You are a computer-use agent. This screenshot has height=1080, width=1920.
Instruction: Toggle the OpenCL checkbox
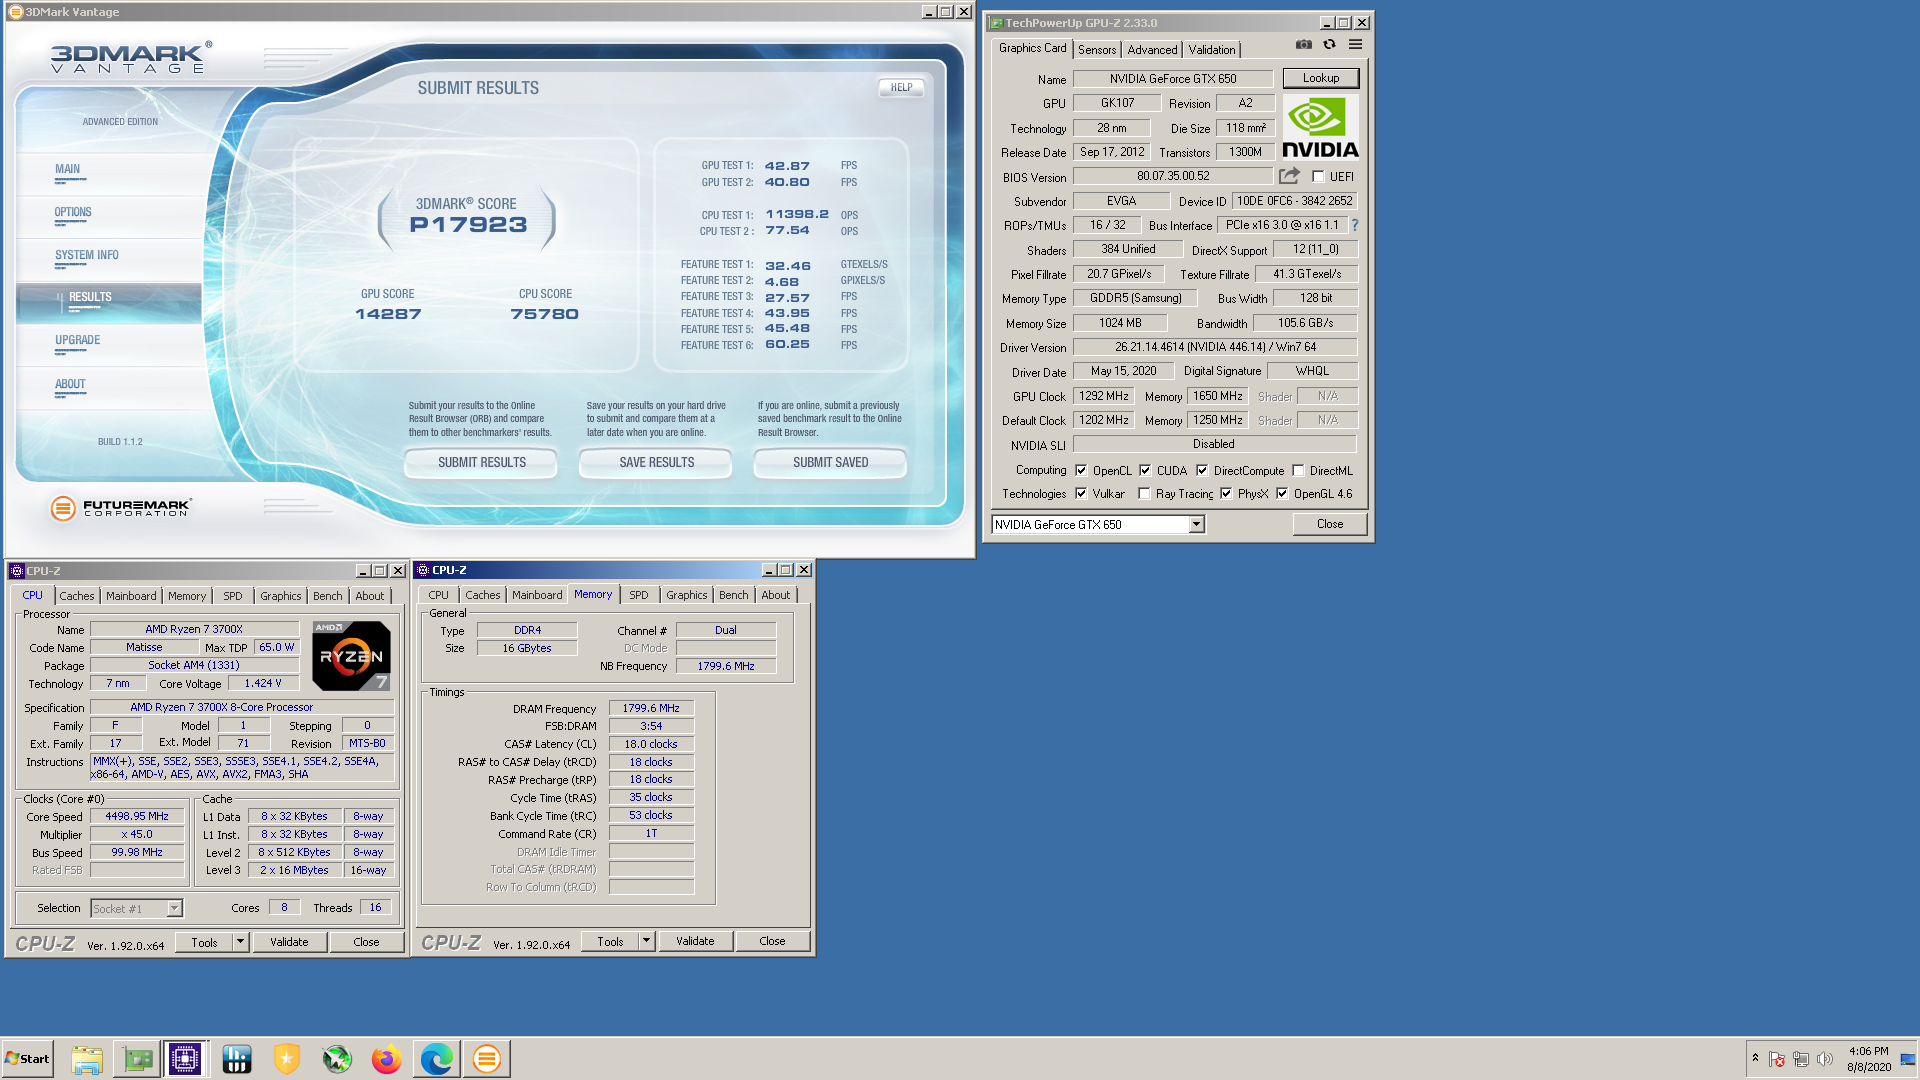pos(1081,470)
